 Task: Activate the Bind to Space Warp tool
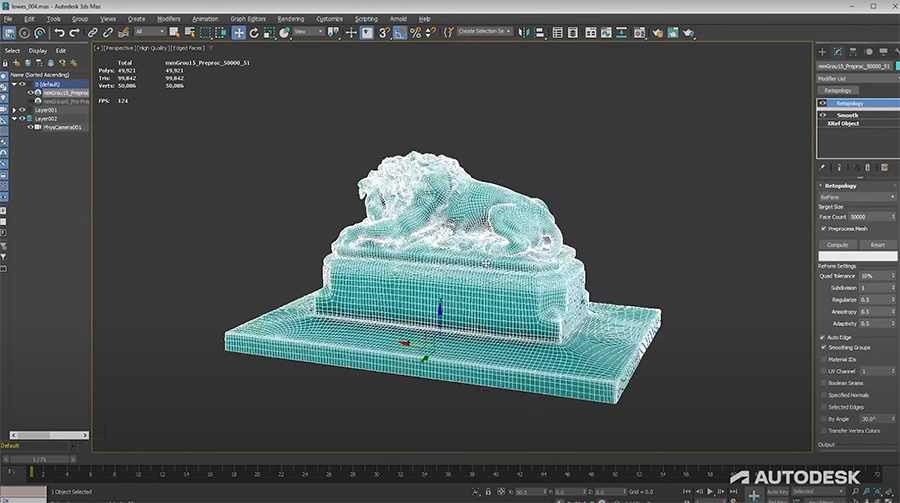[123, 33]
